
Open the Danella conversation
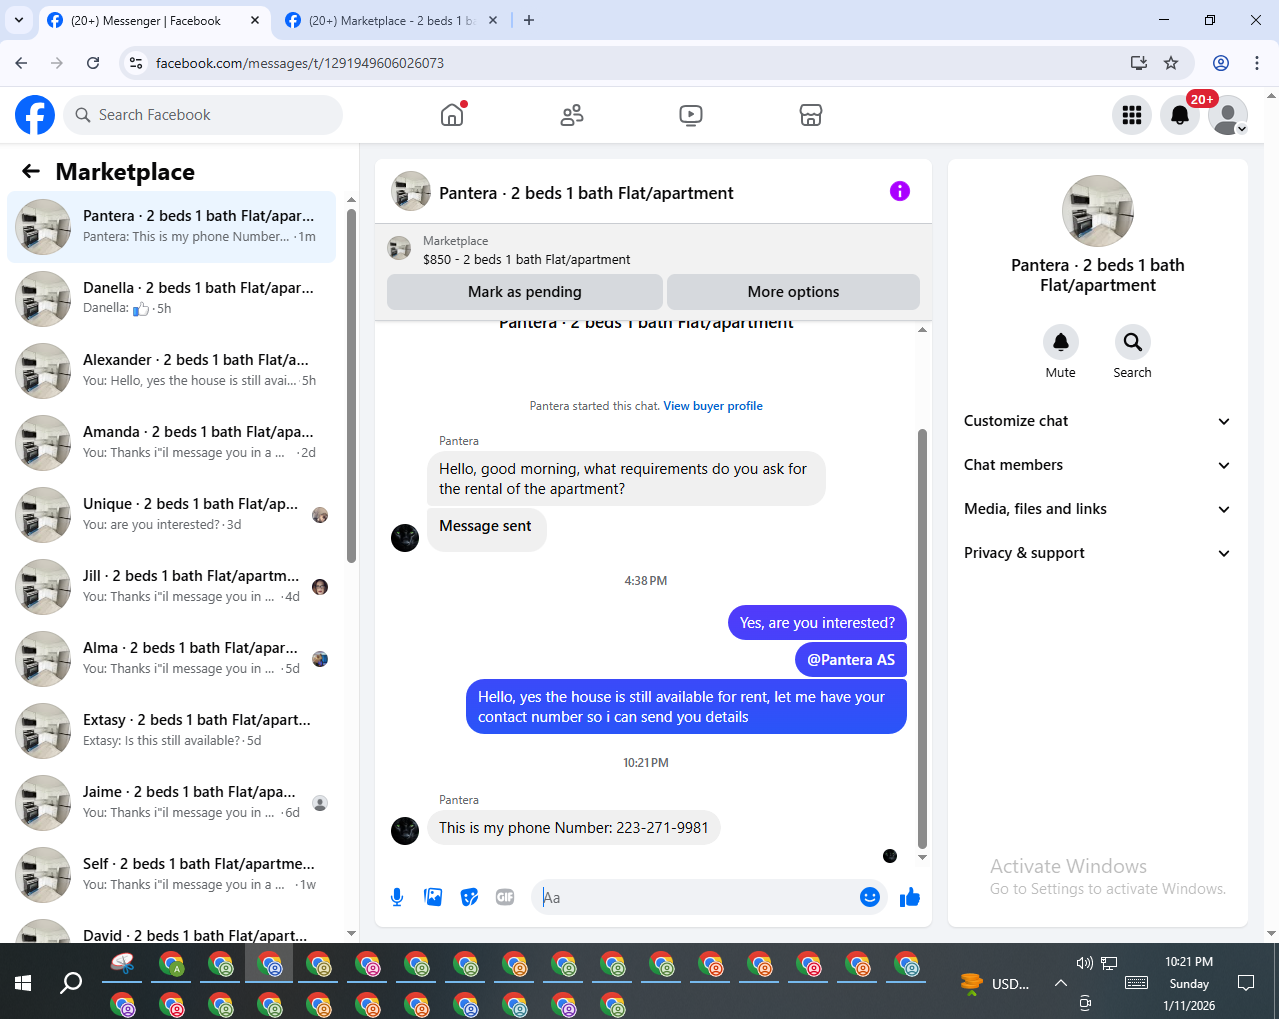click(x=171, y=299)
